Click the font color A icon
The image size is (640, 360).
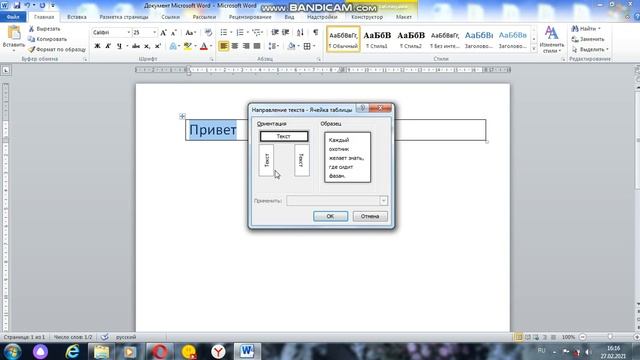click(x=204, y=46)
